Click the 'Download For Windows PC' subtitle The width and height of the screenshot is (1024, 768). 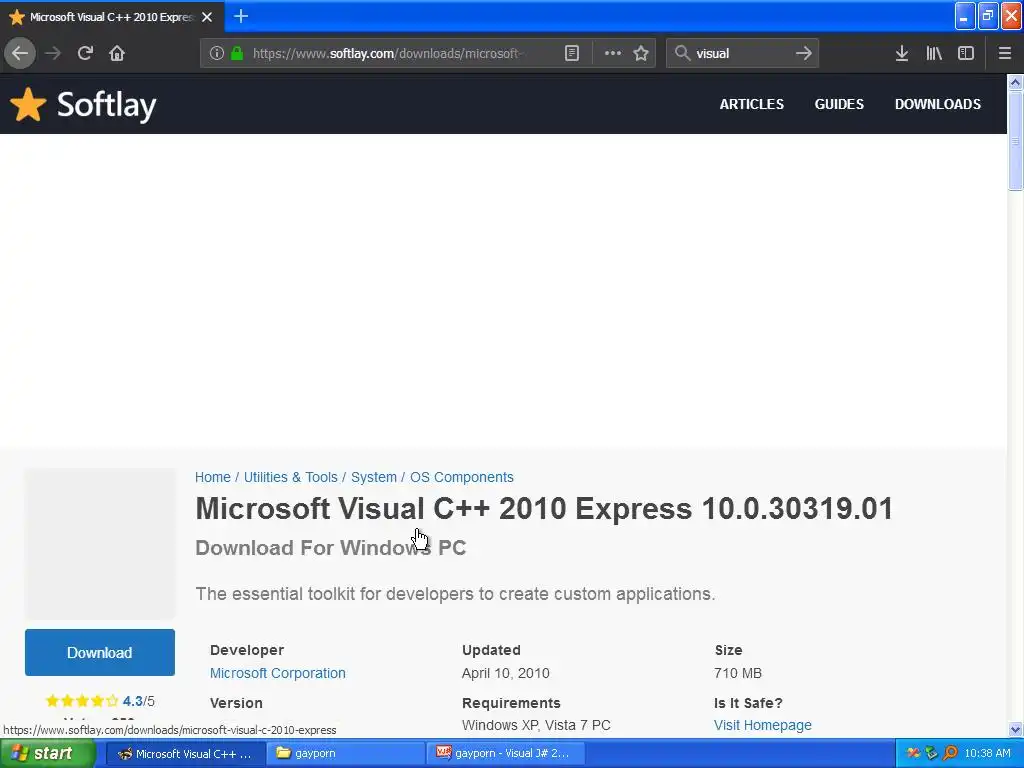[330, 548]
